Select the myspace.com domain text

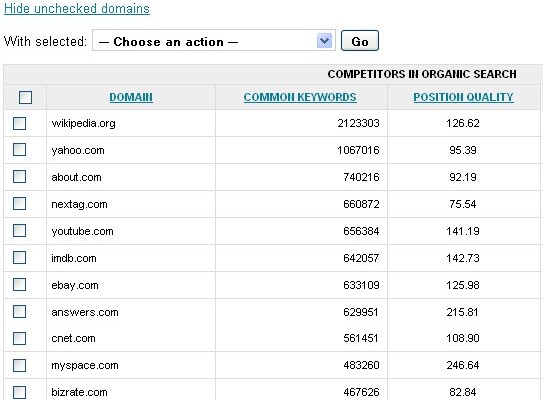tap(85, 366)
